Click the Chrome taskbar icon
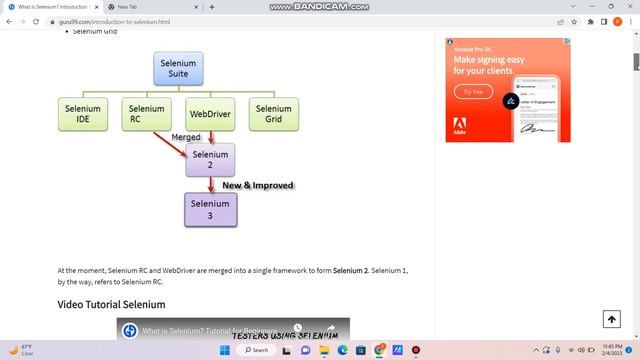Viewport: 640px width, 360px height. coord(379,350)
